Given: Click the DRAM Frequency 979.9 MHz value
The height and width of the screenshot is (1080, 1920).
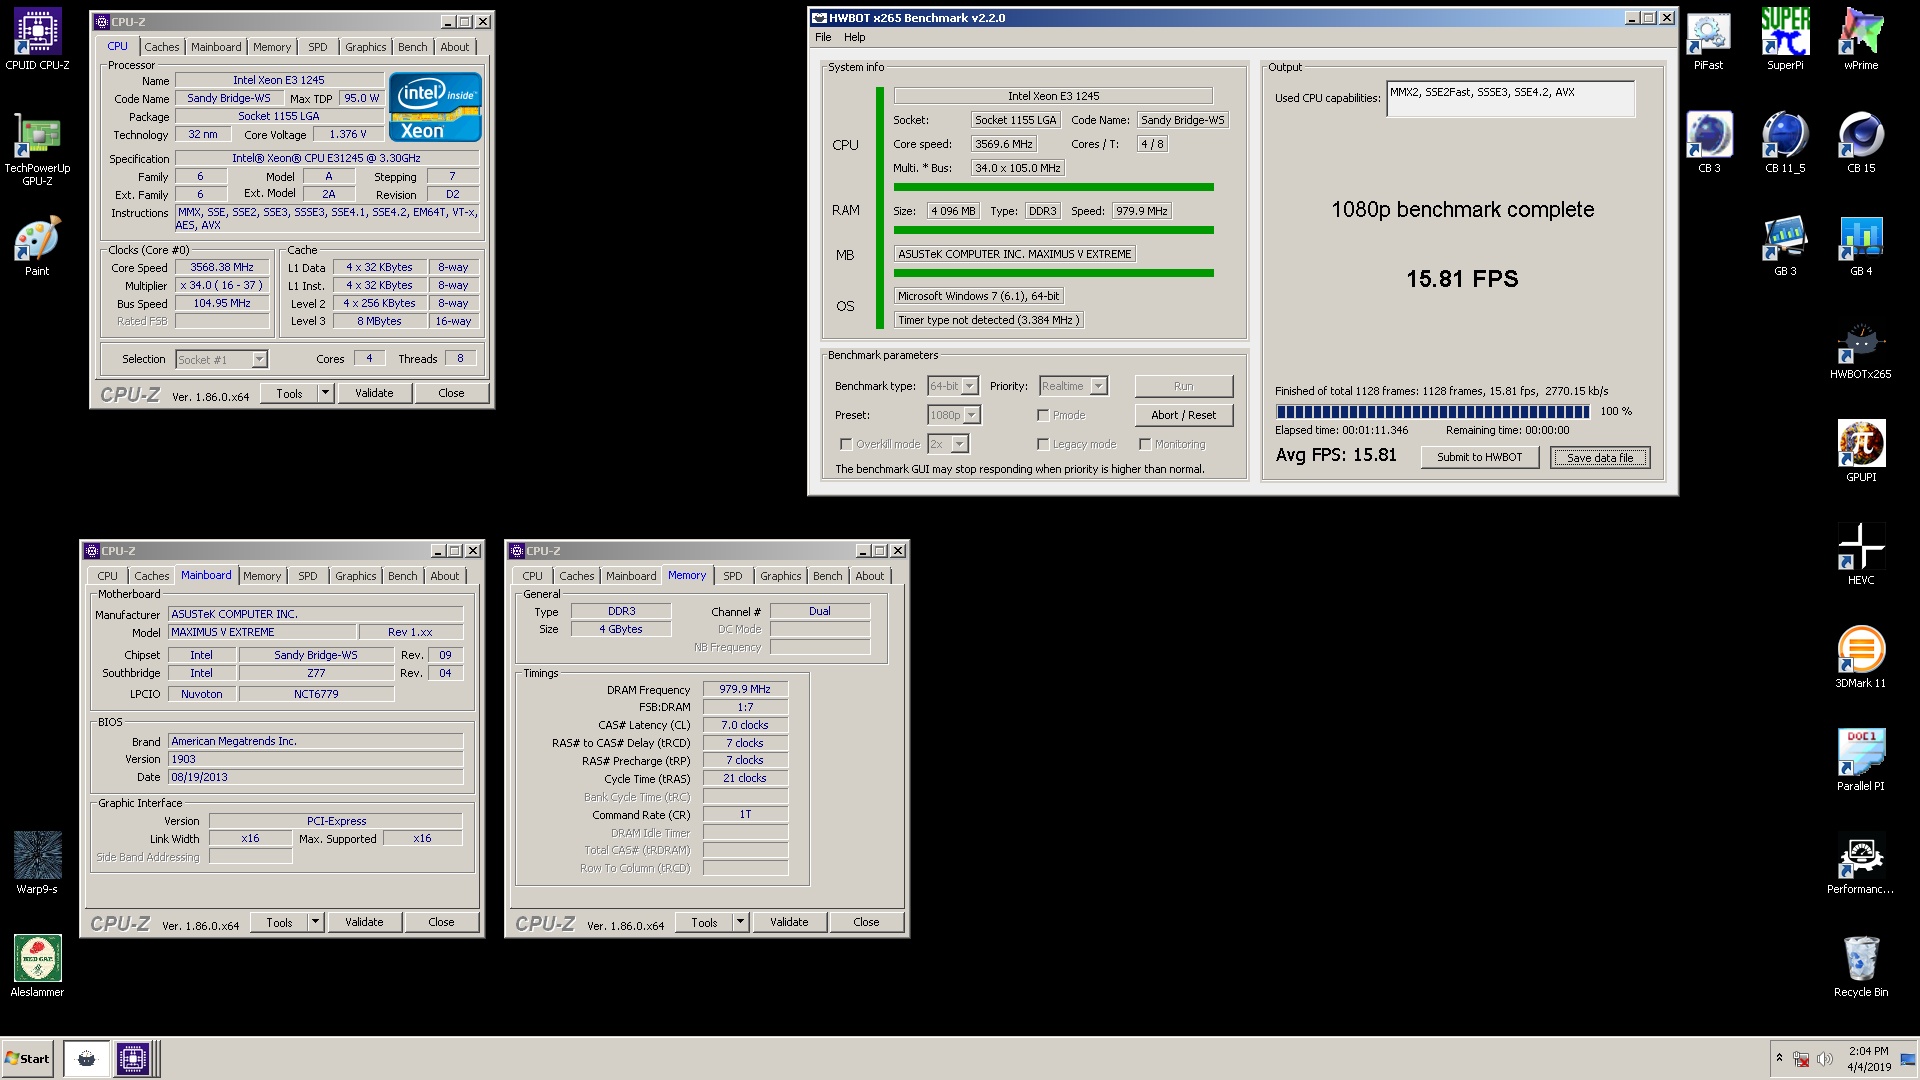Looking at the screenshot, I should [x=745, y=689].
